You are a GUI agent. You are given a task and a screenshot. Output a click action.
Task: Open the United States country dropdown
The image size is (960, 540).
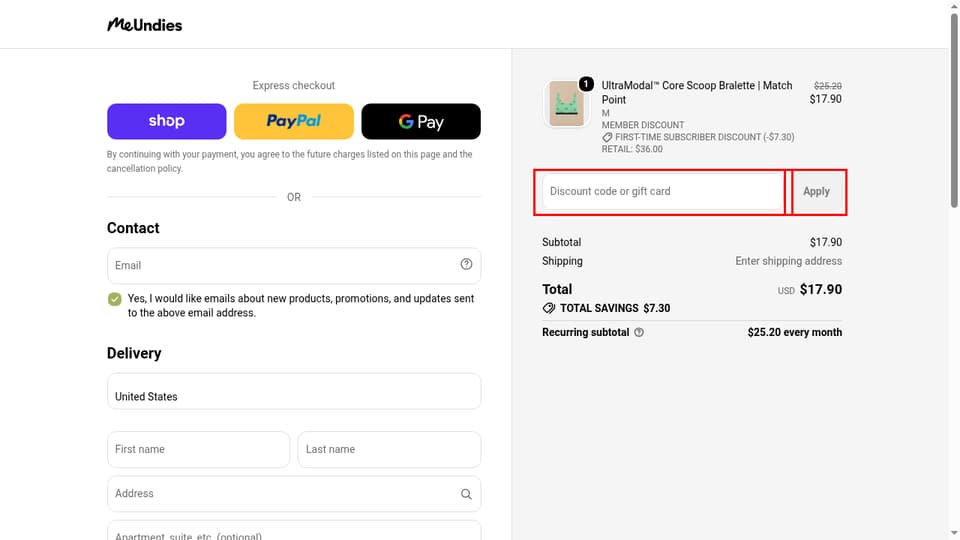pos(294,391)
